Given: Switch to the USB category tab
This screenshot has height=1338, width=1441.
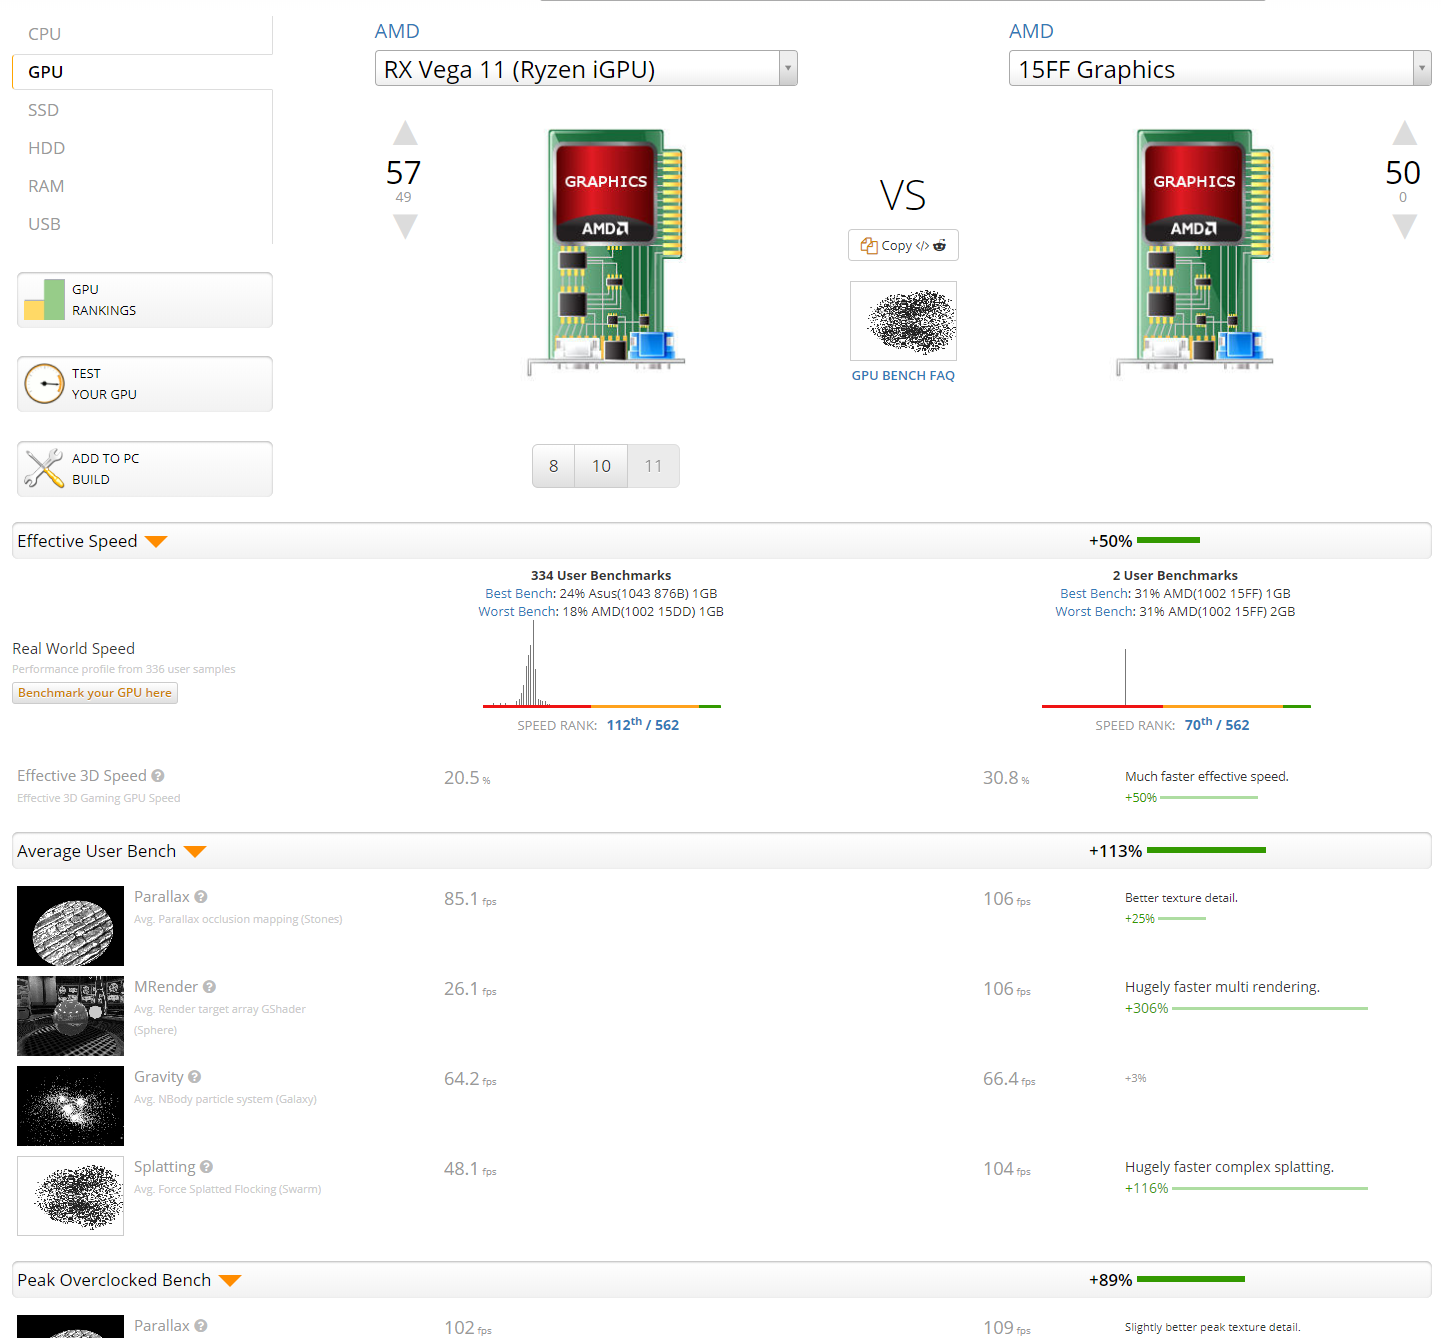Looking at the screenshot, I should point(142,224).
